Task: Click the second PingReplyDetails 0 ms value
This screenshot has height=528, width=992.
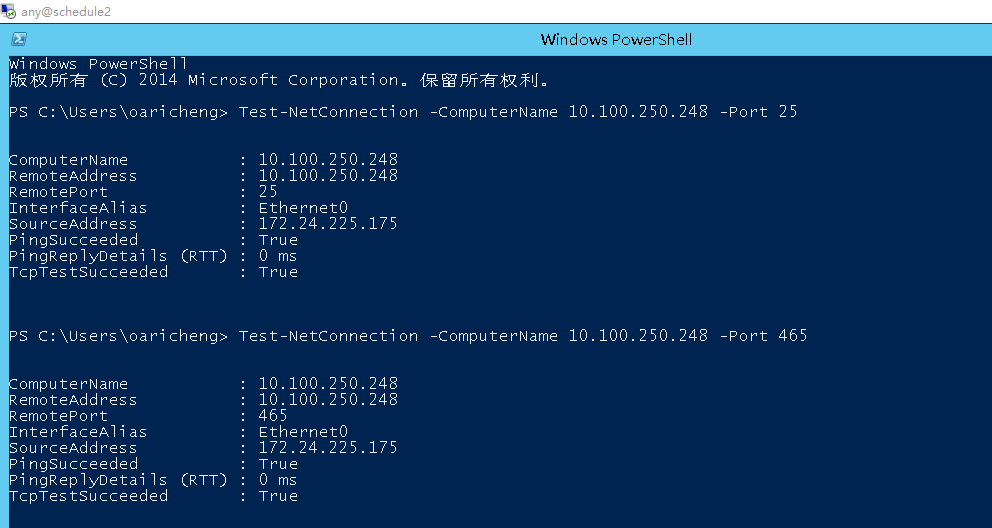Action: (x=278, y=480)
